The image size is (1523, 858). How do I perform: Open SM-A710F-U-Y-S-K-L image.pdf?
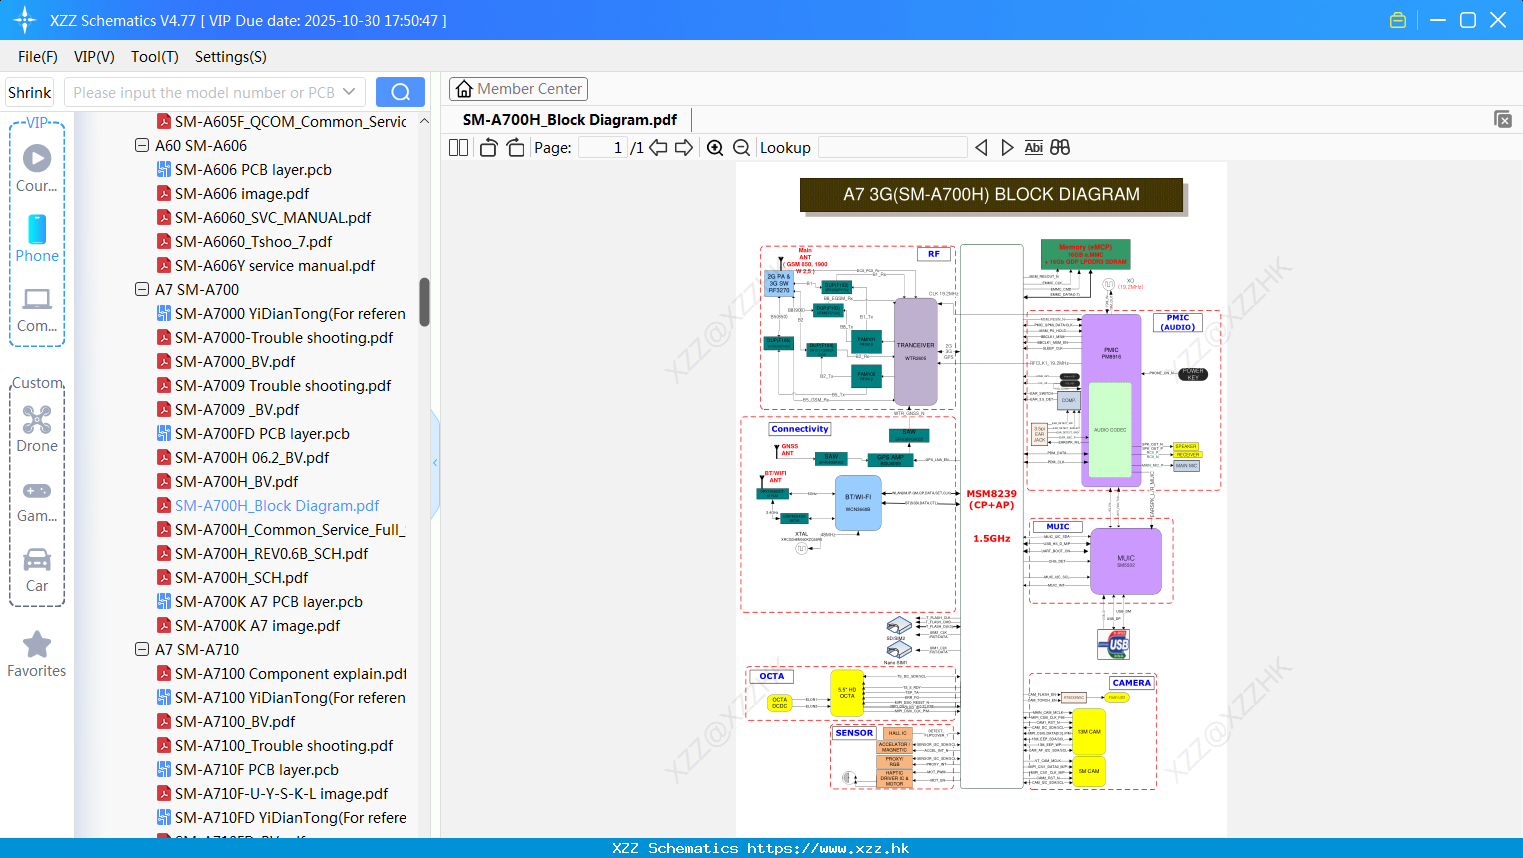(282, 793)
